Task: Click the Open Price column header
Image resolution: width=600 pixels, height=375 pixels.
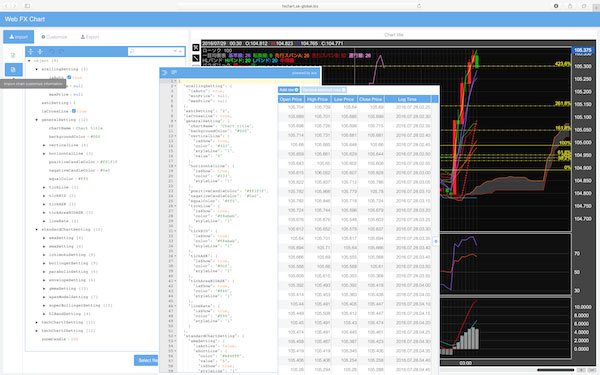Action: (x=291, y=99)
